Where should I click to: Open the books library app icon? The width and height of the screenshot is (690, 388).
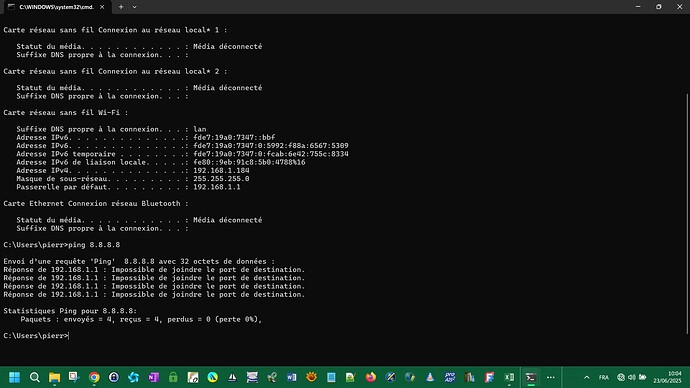[x=470, y=377]
